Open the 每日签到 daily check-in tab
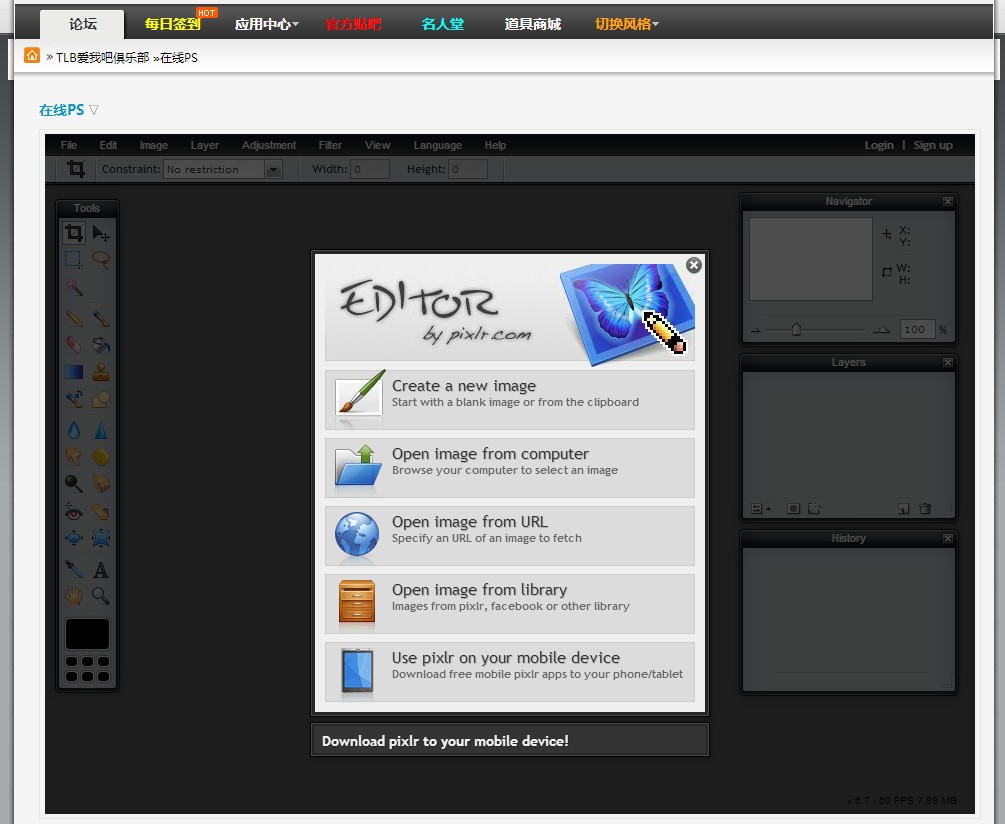 (x=172, y=24)
